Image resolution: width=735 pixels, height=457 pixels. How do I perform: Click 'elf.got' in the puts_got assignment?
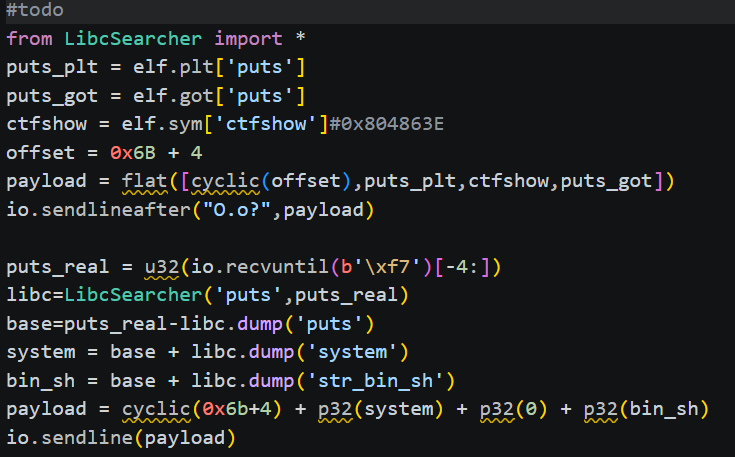click(173, 96)
